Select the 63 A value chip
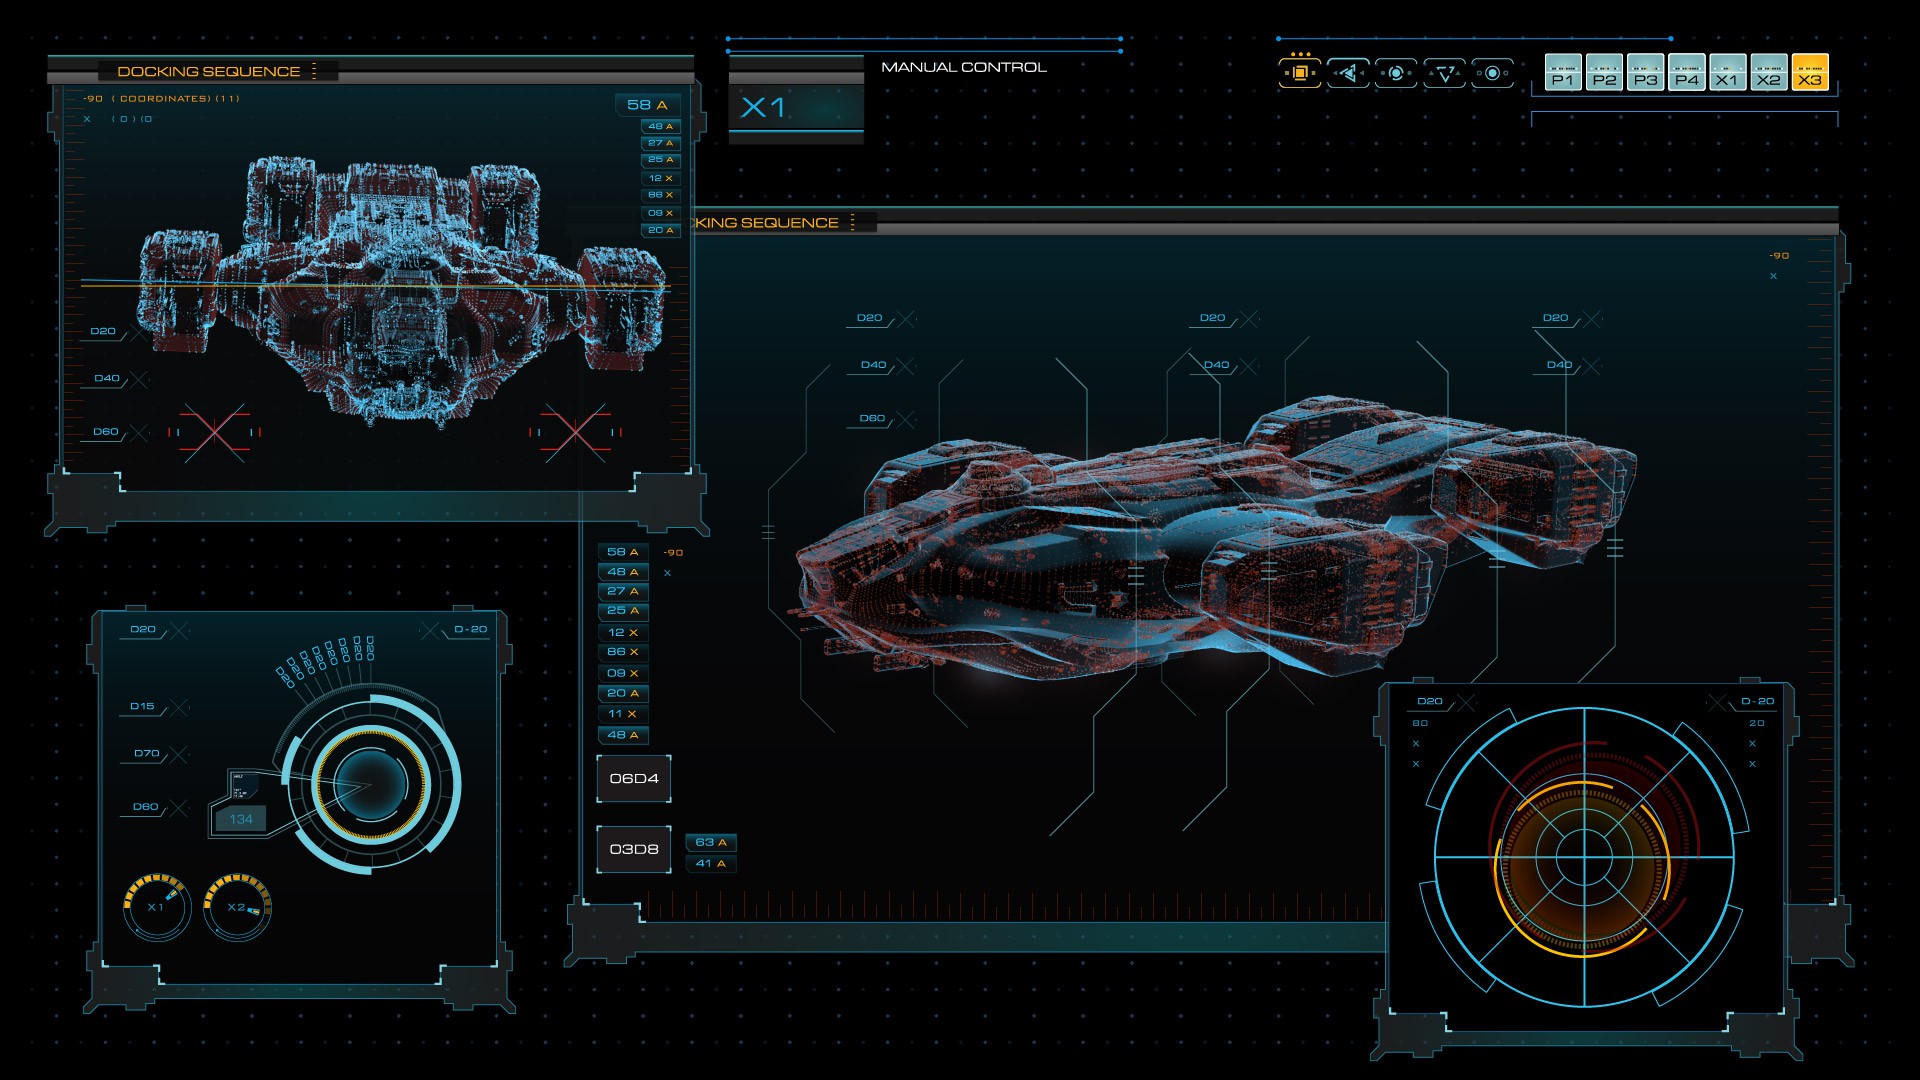 (x=710, y=842)
